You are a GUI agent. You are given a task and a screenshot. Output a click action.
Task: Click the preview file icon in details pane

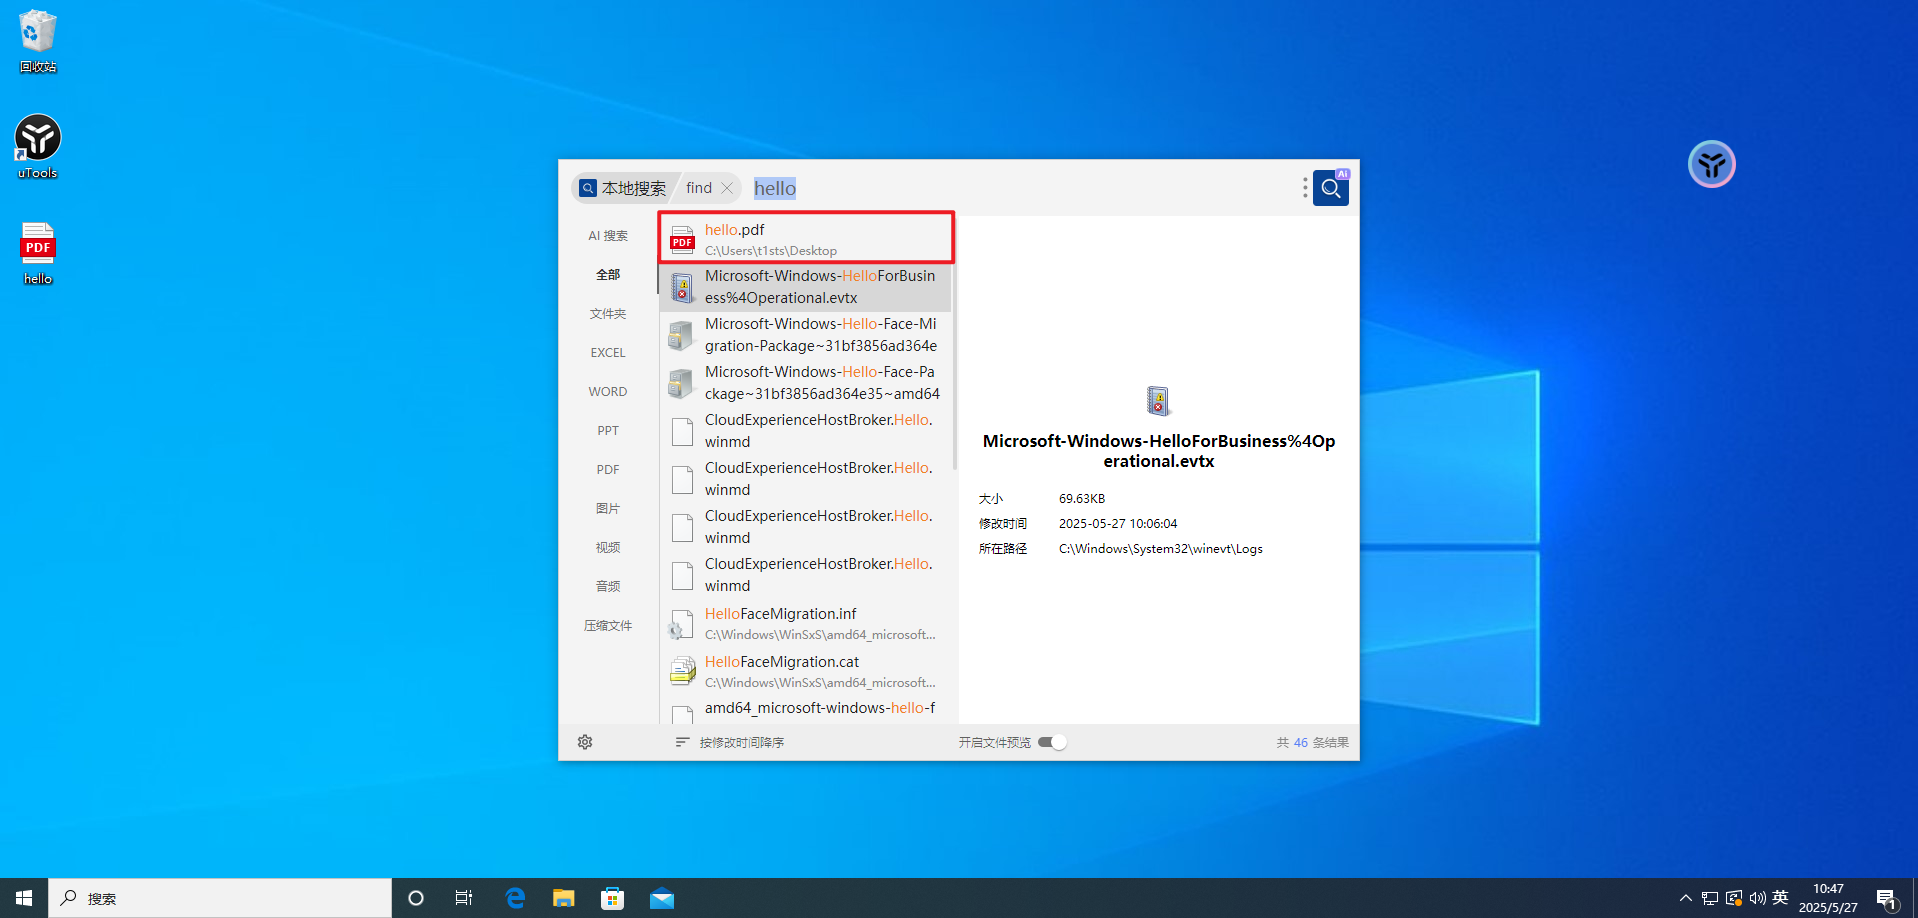coord(1158,401)
